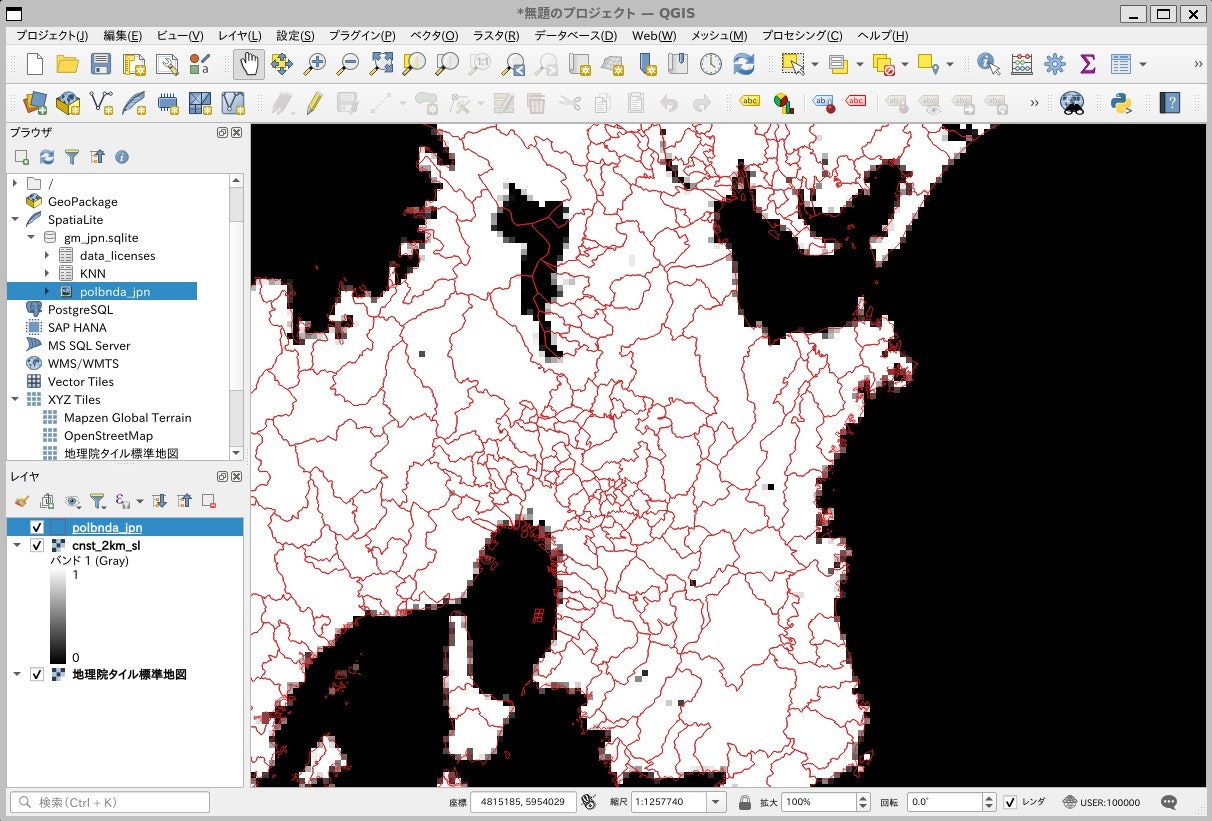Viewport: 1212px width, 821px height.
Task: Collapse the gm_jpn.sqlite database tree
Action: 30,237
